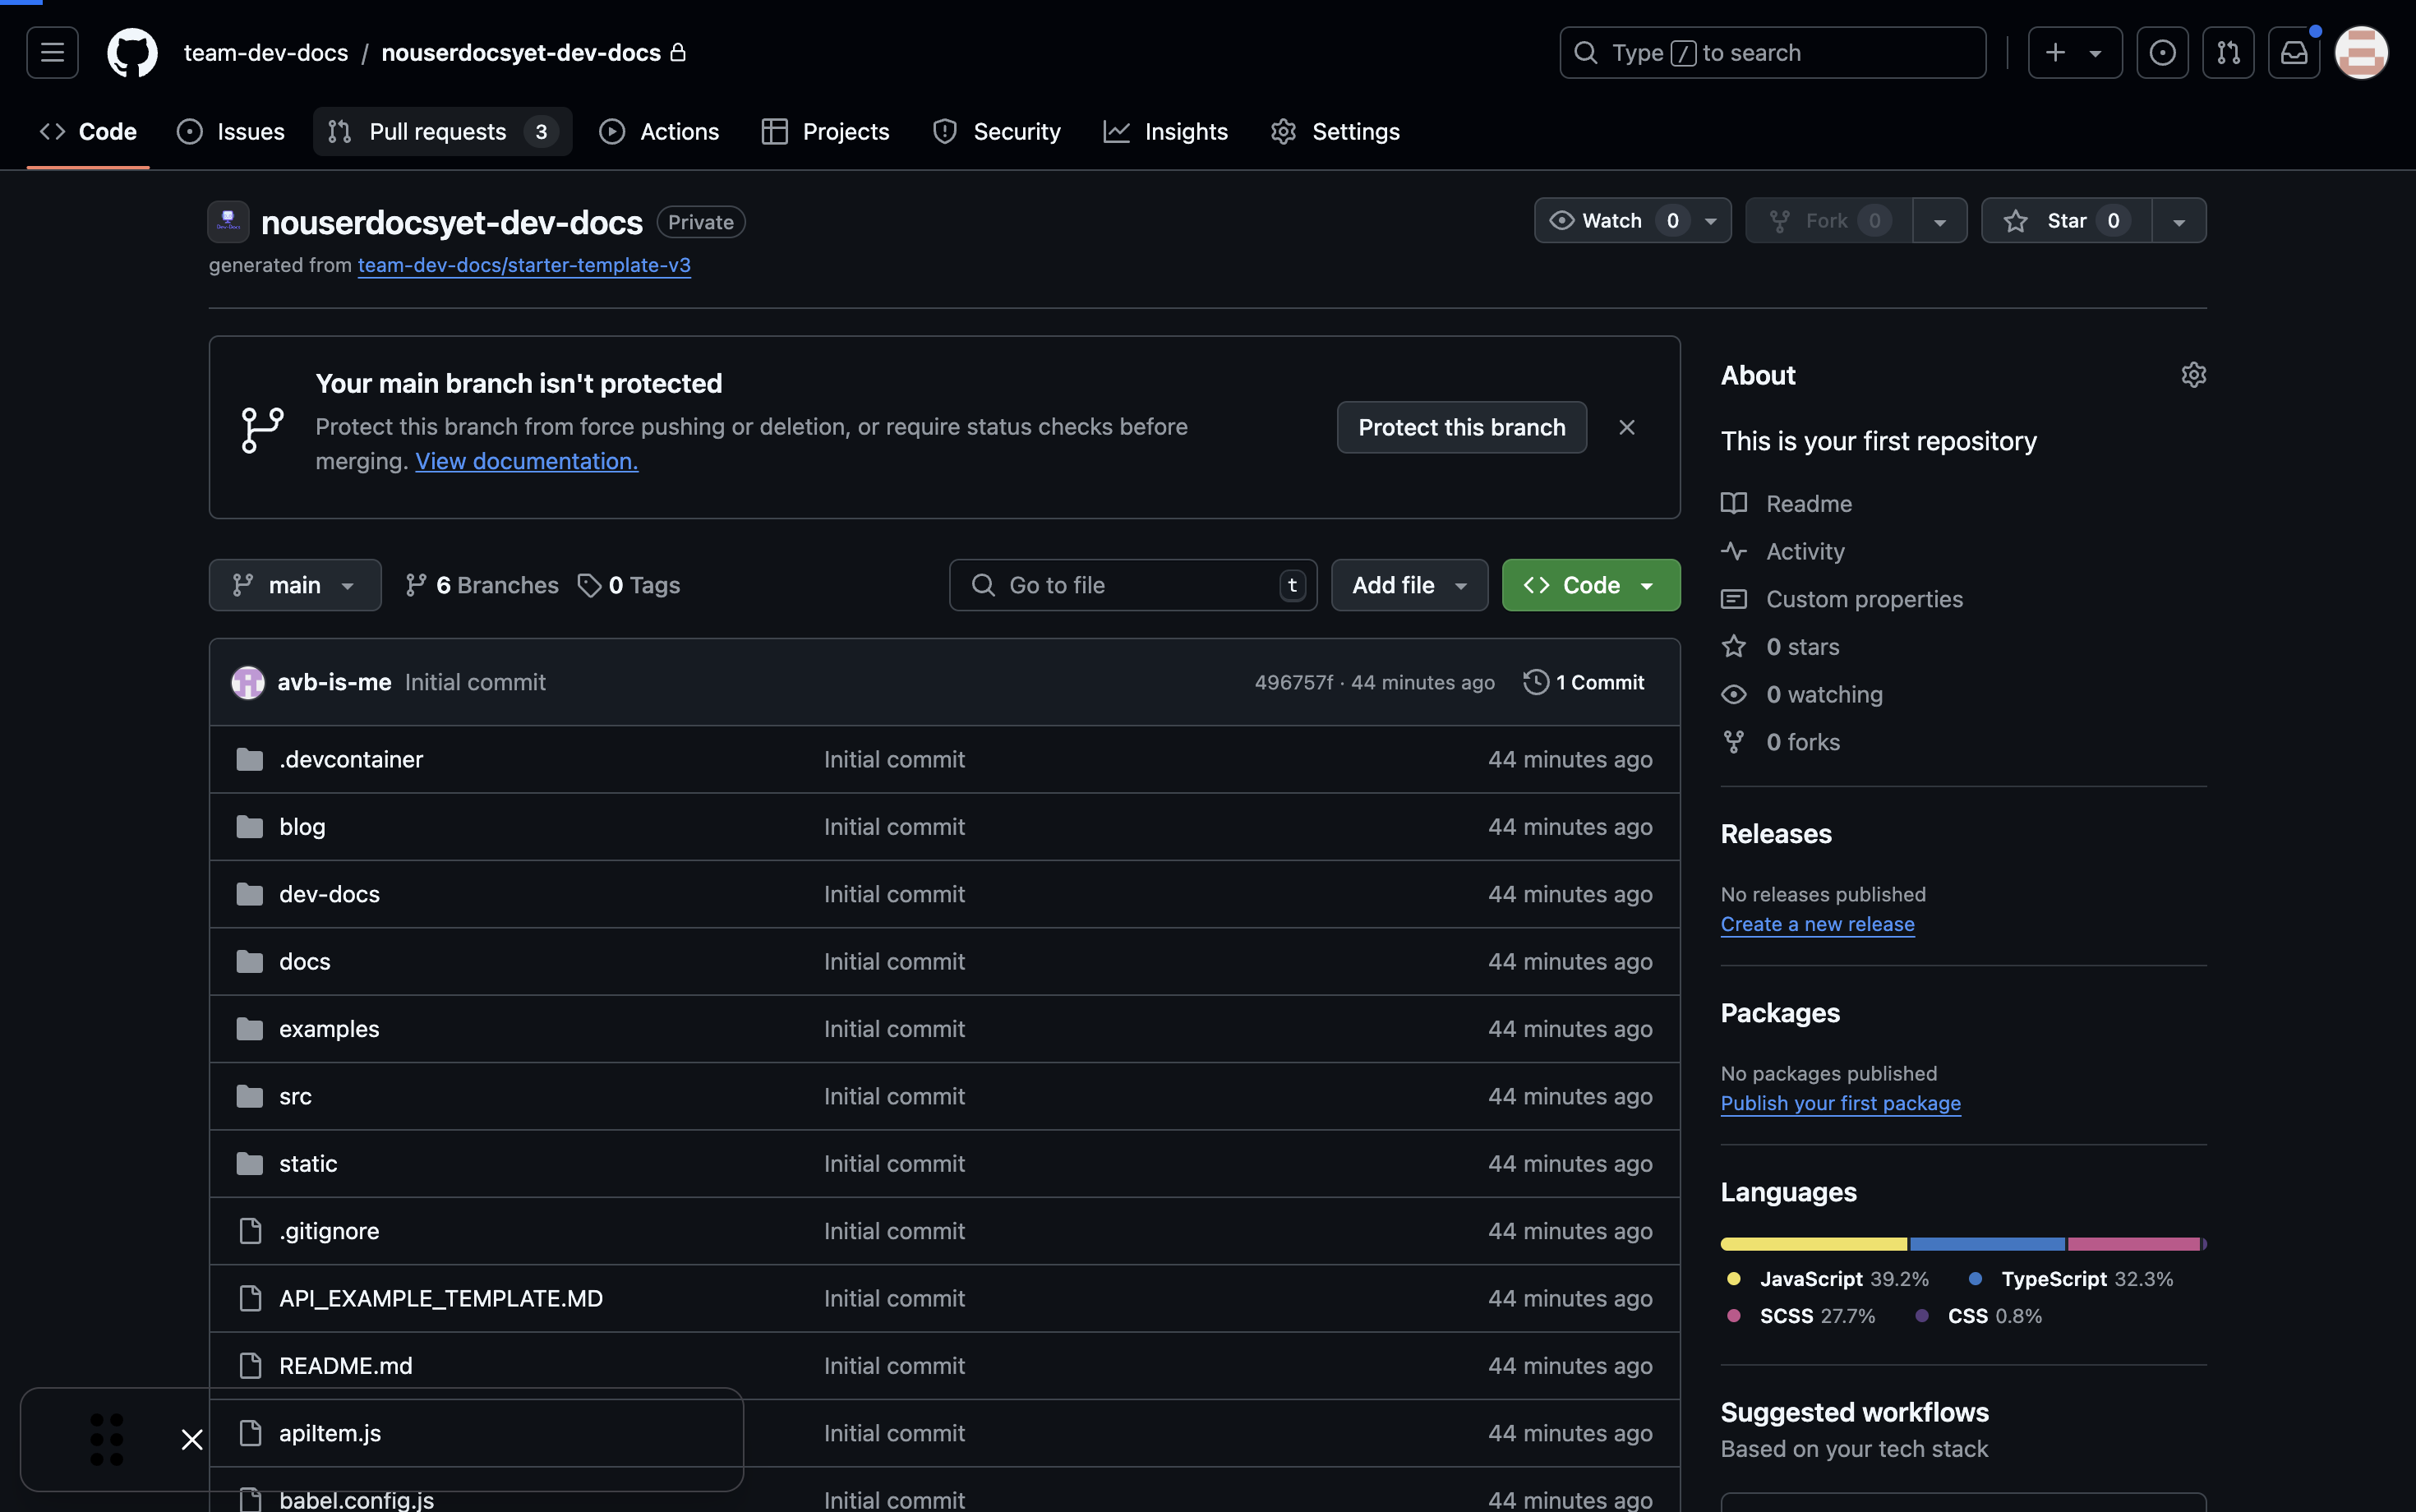Toggle the Star button for this repo
This screenshot has width=2416, height=1512.
point(2063,219)
